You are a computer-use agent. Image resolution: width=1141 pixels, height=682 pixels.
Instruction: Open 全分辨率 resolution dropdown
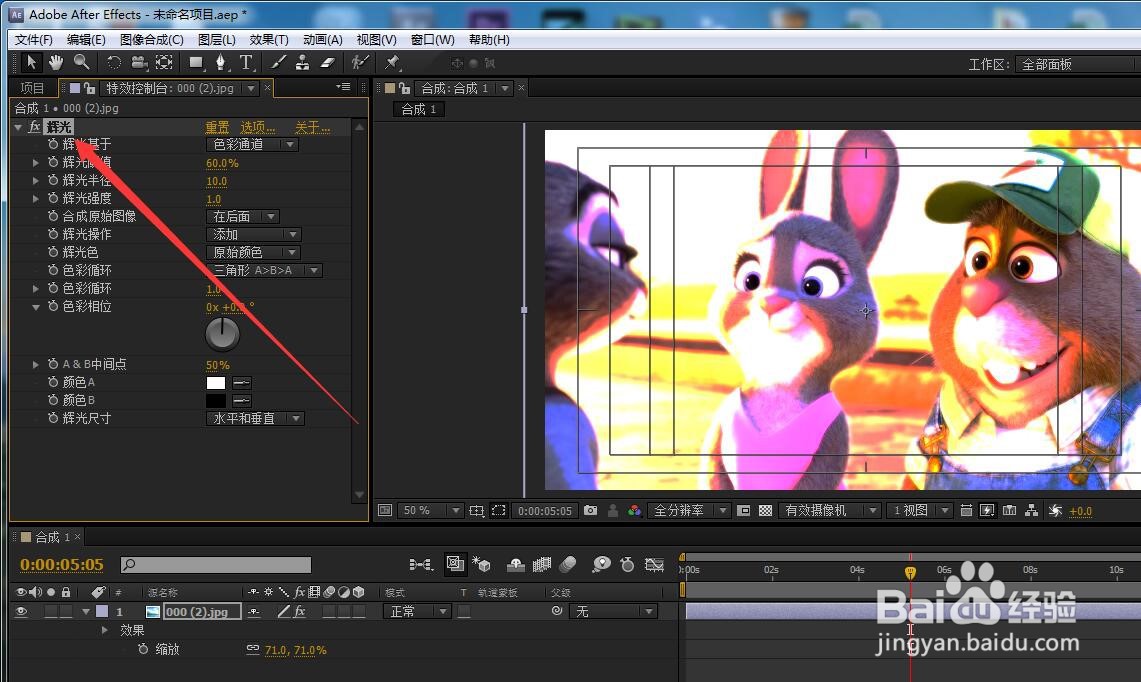click(x=689, y=511)
